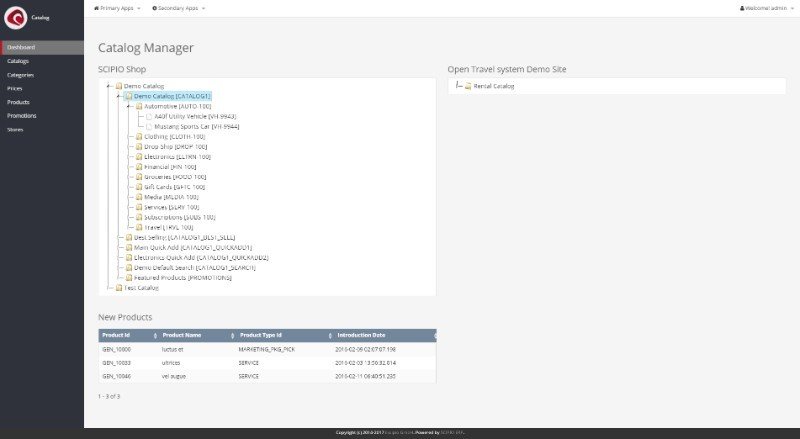Select Electronics [ELTRN-100] in the tree

tap(177, 157)
